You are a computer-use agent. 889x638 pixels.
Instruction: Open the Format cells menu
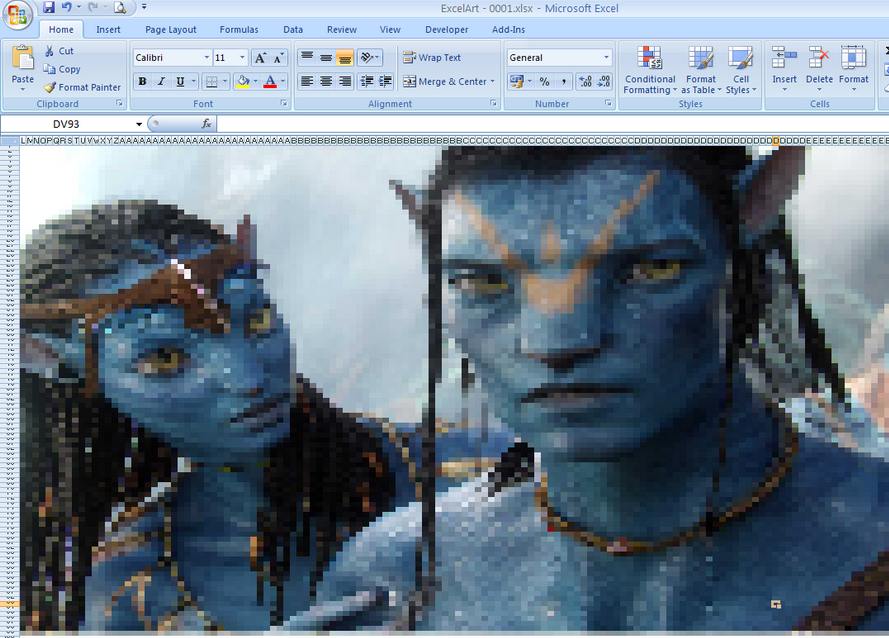[x=853, y=69]
